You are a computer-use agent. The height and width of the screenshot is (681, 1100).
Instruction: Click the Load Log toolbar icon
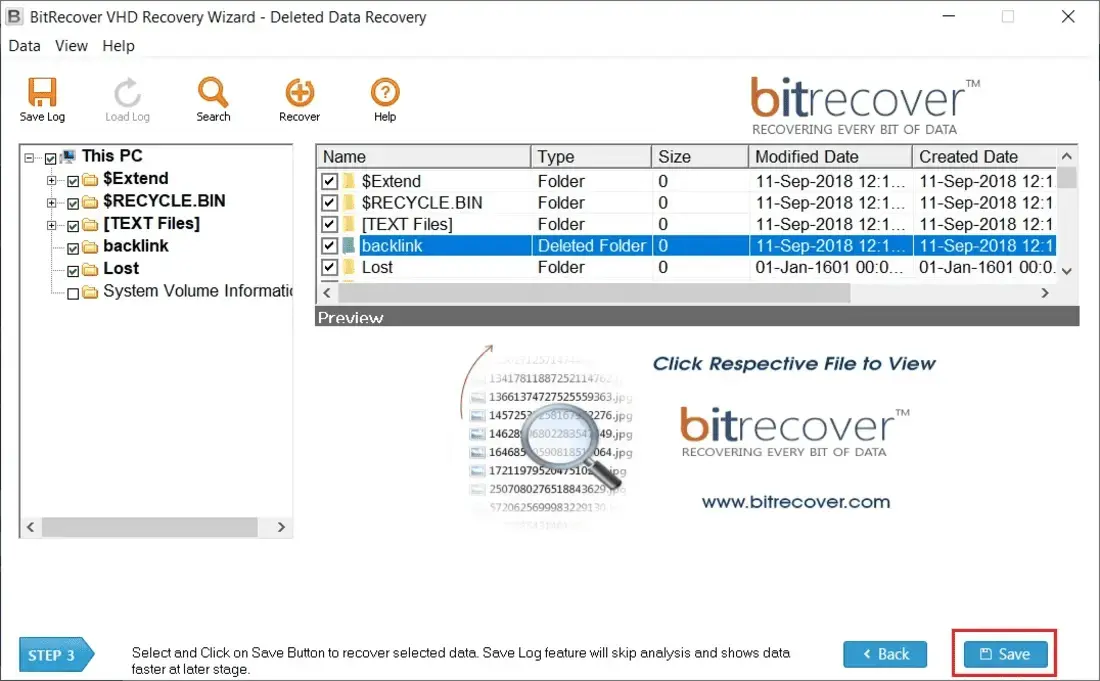coord(127,93)
